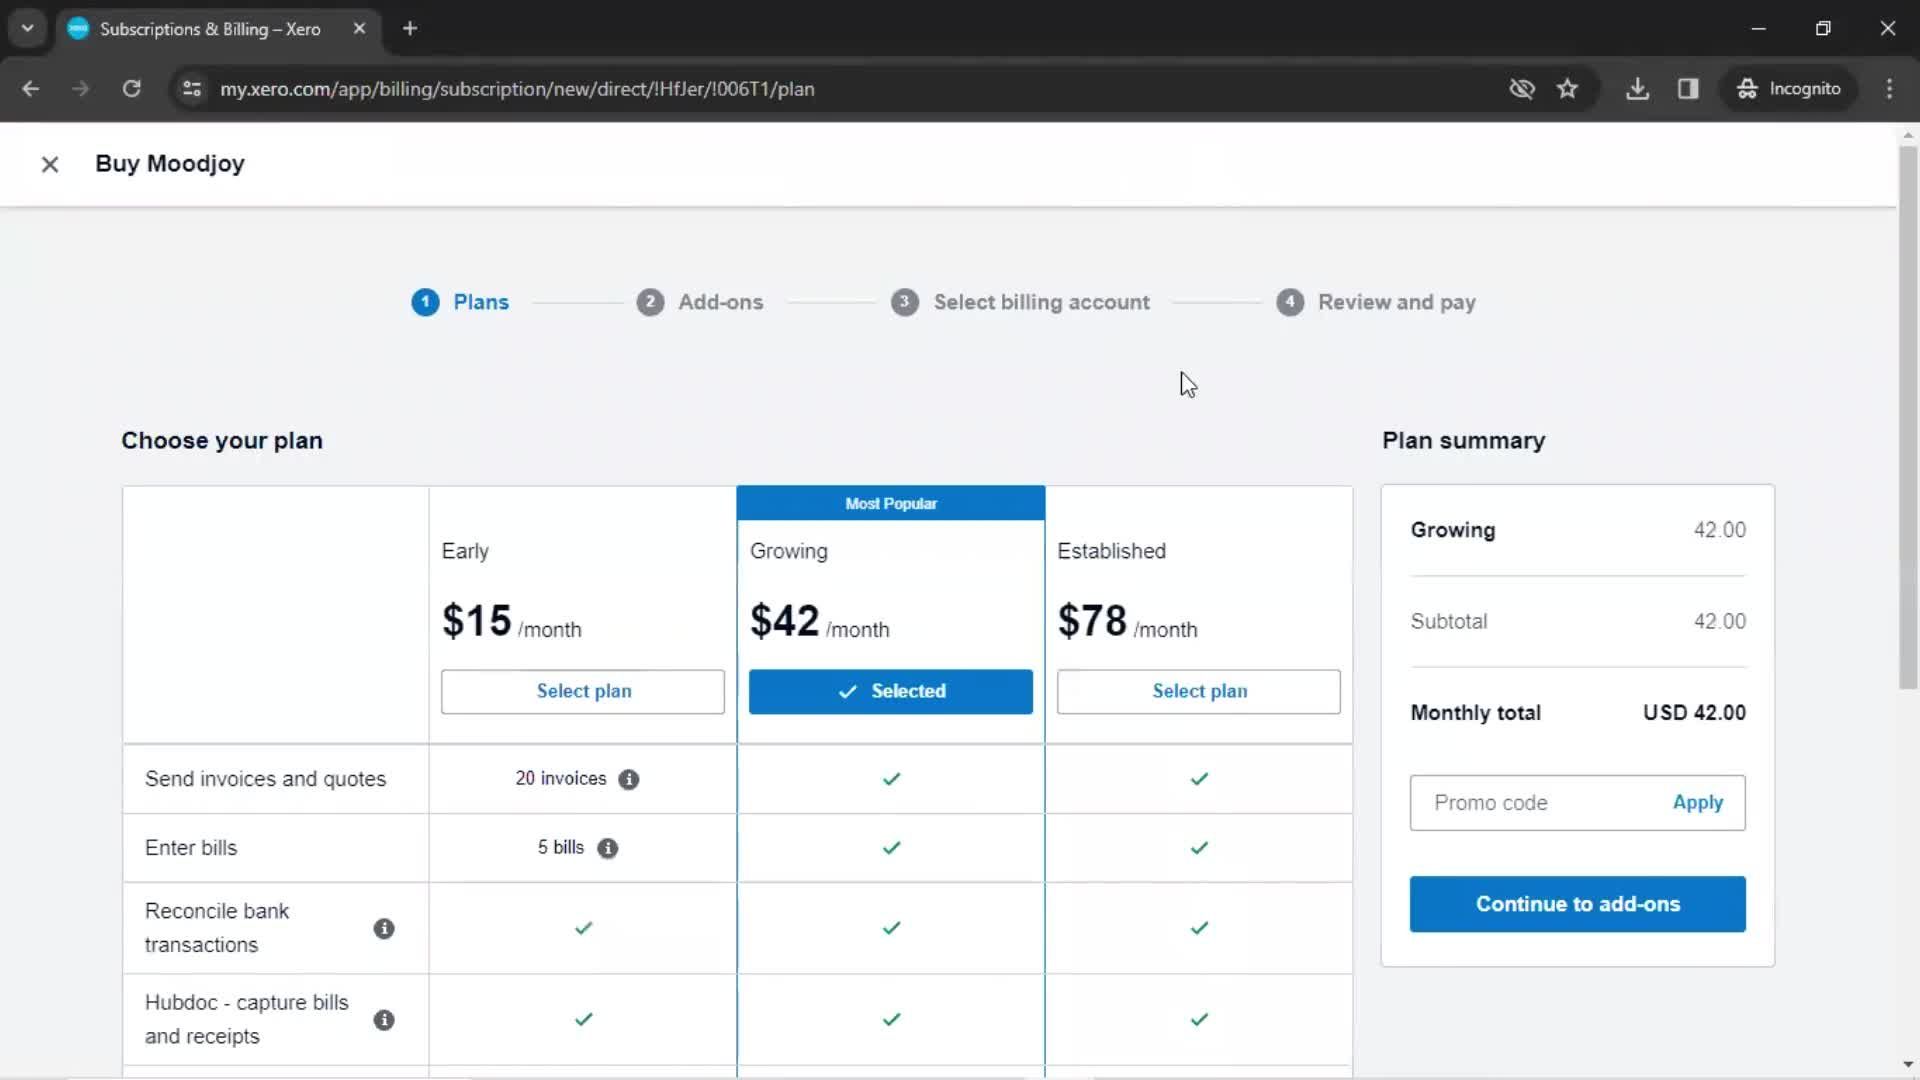Click the Growing checkmark for Send invoices
The height and width of the screenshot is (1080, 1920).
[x=891, y=779]
